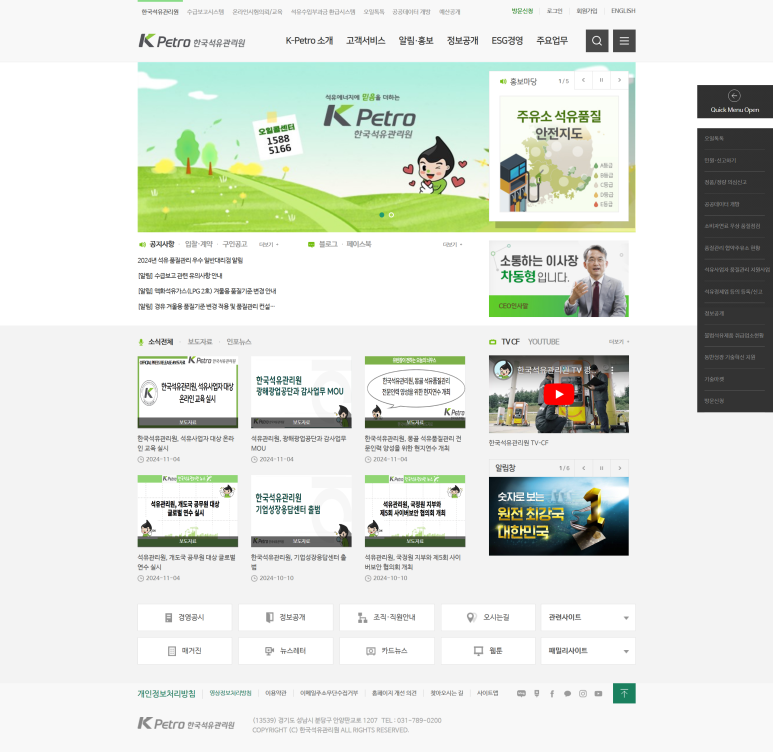Open the 정보공개 main navigation menu
773x752 pixels.
[462, 41]
